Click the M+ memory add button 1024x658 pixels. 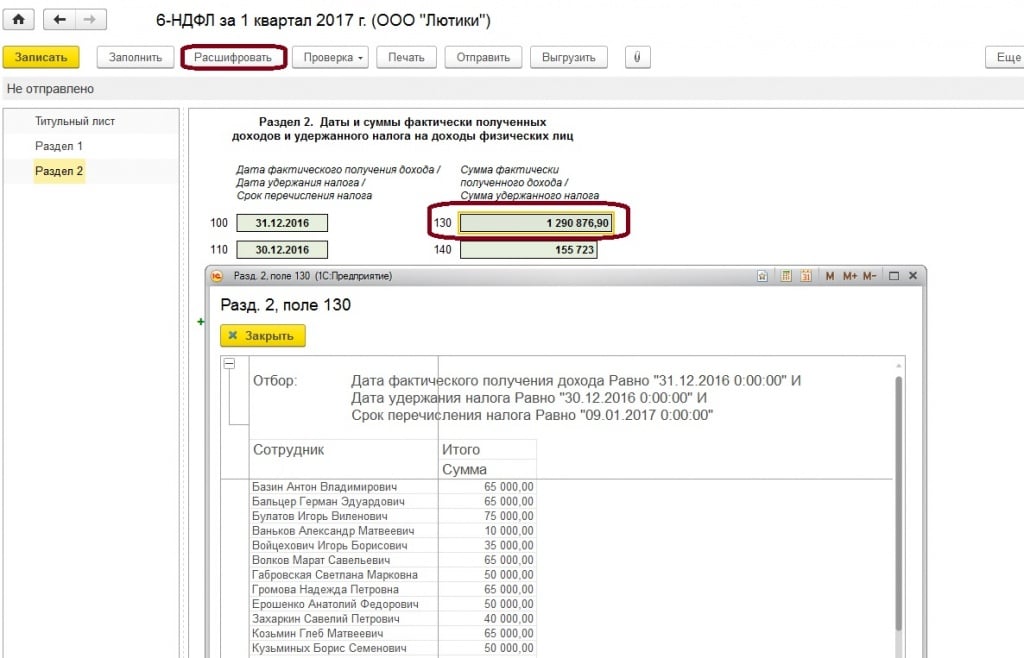pyautogui.click(x=850, y=275)
